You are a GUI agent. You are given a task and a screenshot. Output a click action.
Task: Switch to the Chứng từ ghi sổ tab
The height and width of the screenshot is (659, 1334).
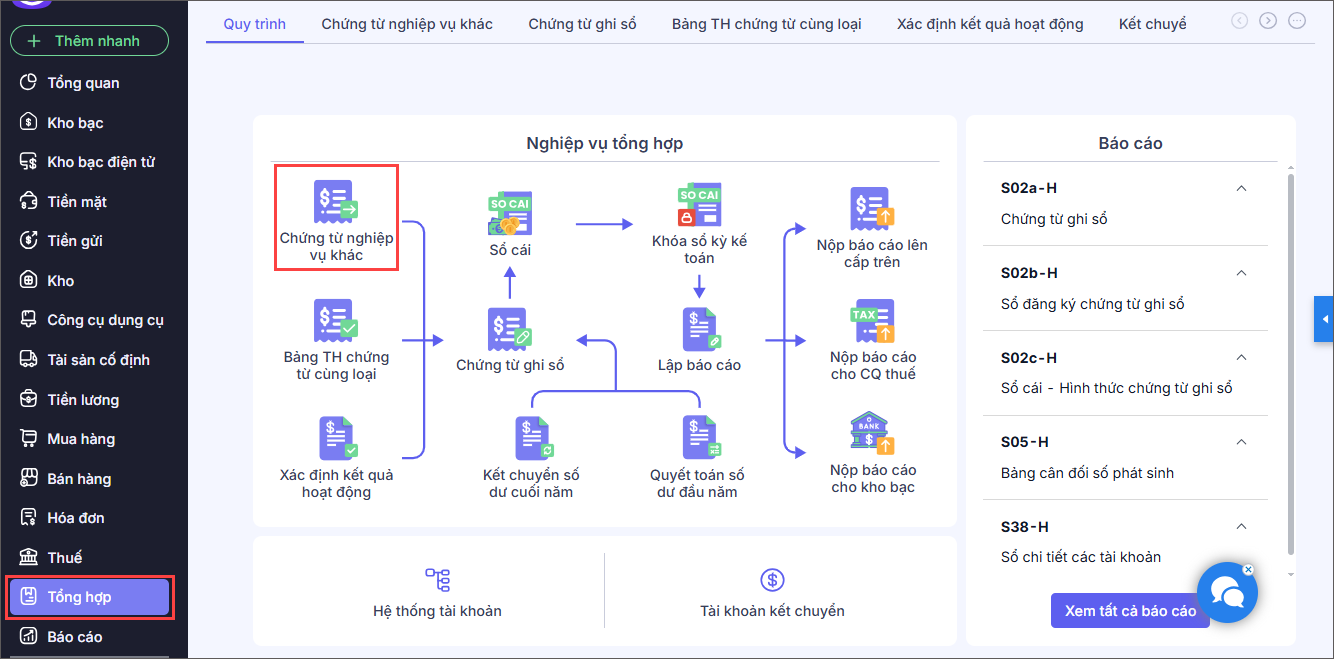click(x=582, y=24)
